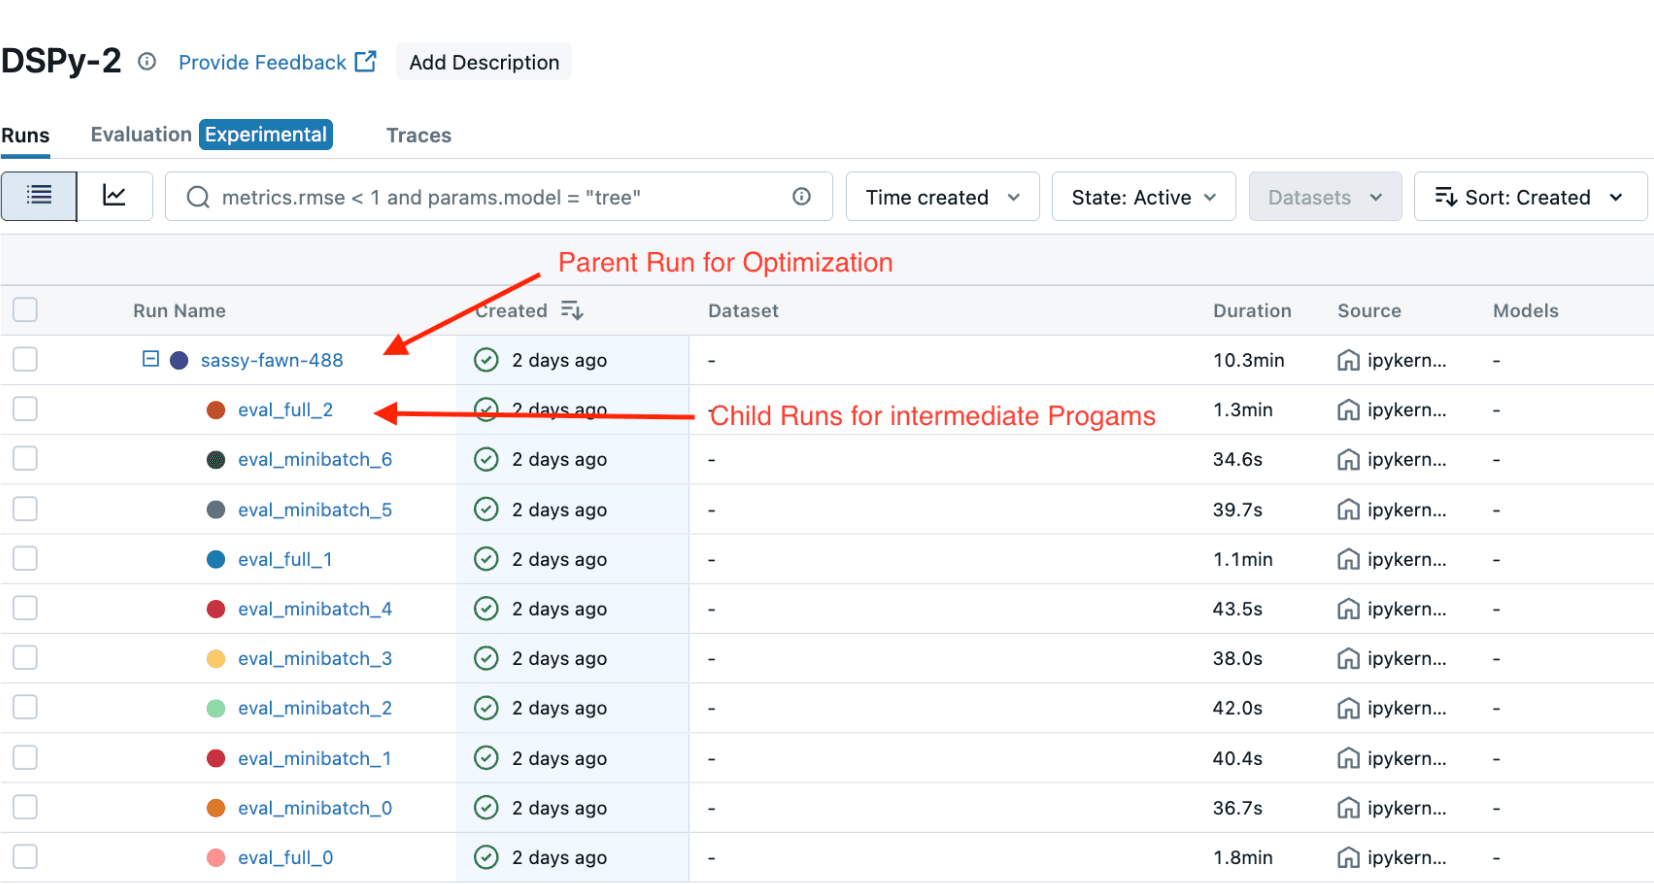Open the Time created dropdown
The height and width of the screenshot is (884, 1654).
click(942, 197)
